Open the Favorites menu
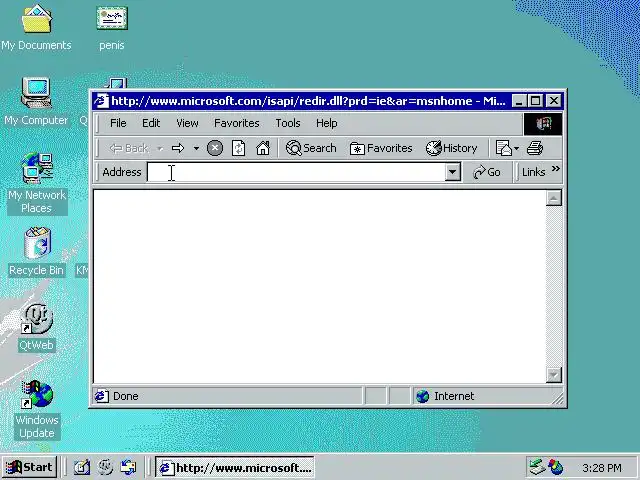The width and height of the screenshot is (640, 480). click(237, 123)
